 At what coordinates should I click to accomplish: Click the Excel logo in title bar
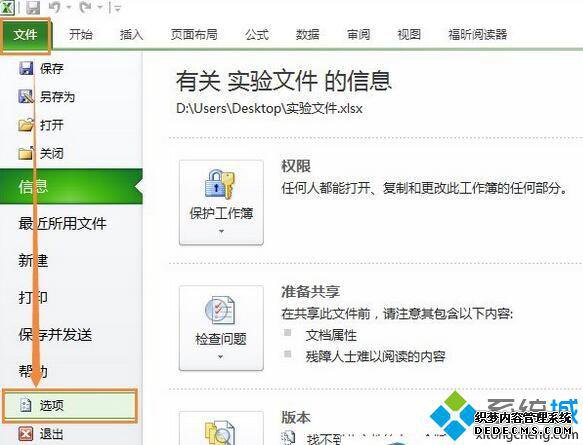(x=7, y=7)
